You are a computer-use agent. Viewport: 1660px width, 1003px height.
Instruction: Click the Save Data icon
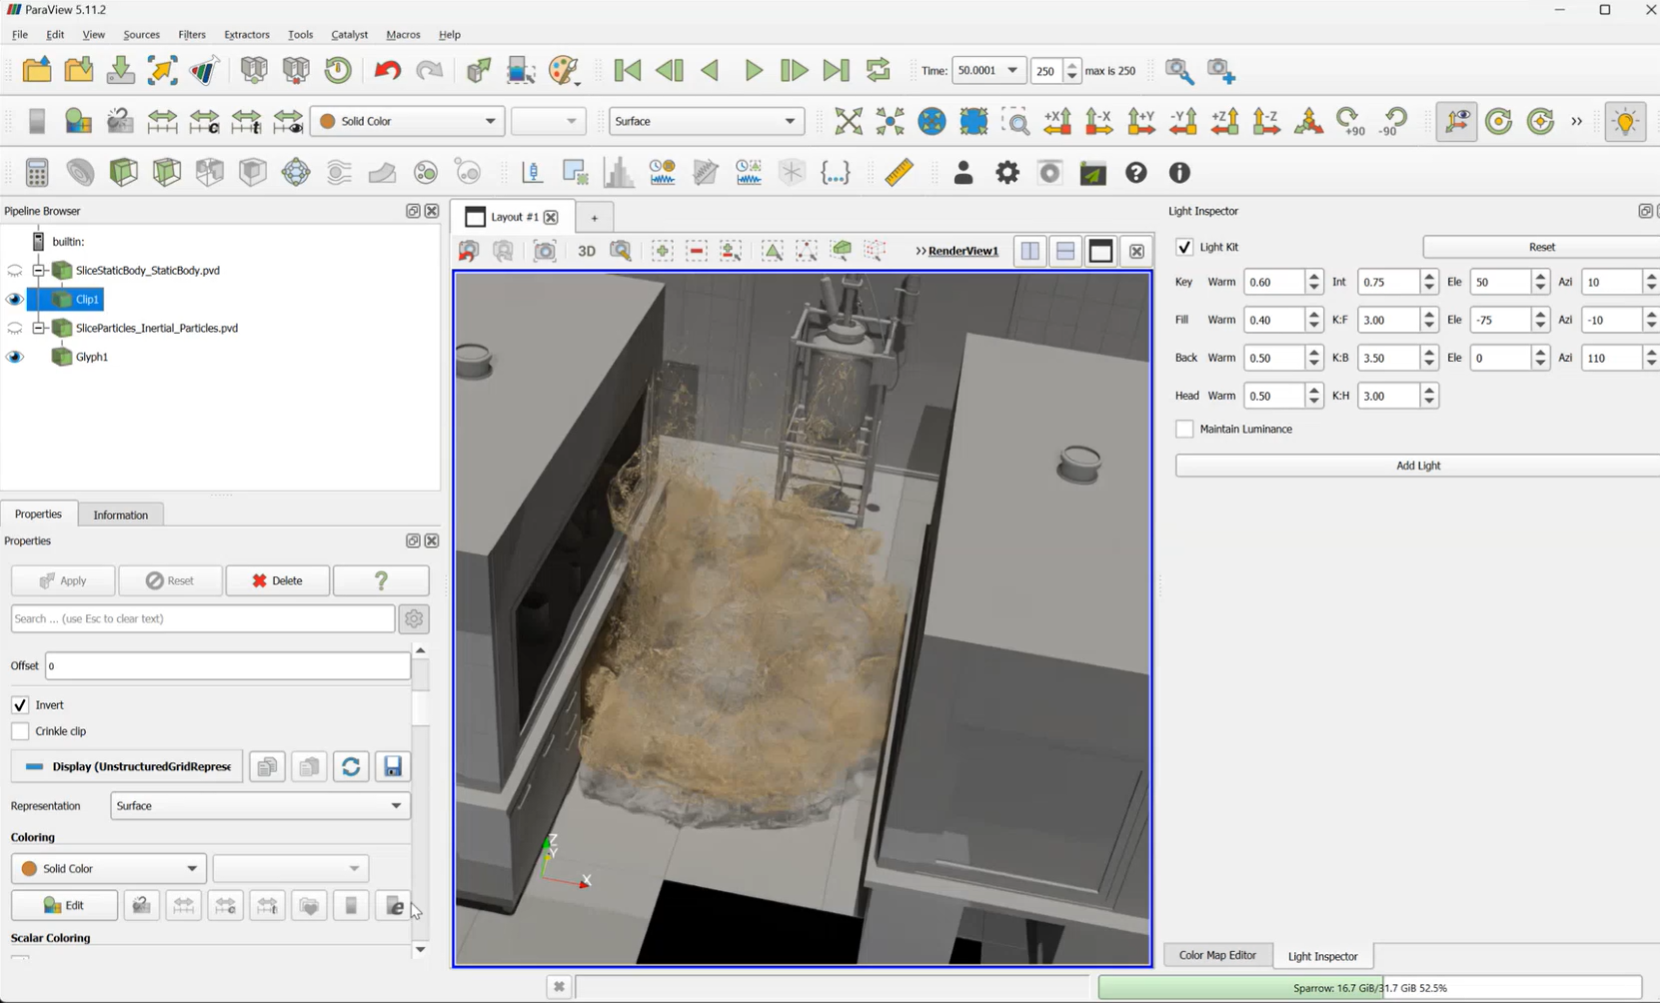pos(121,70)
